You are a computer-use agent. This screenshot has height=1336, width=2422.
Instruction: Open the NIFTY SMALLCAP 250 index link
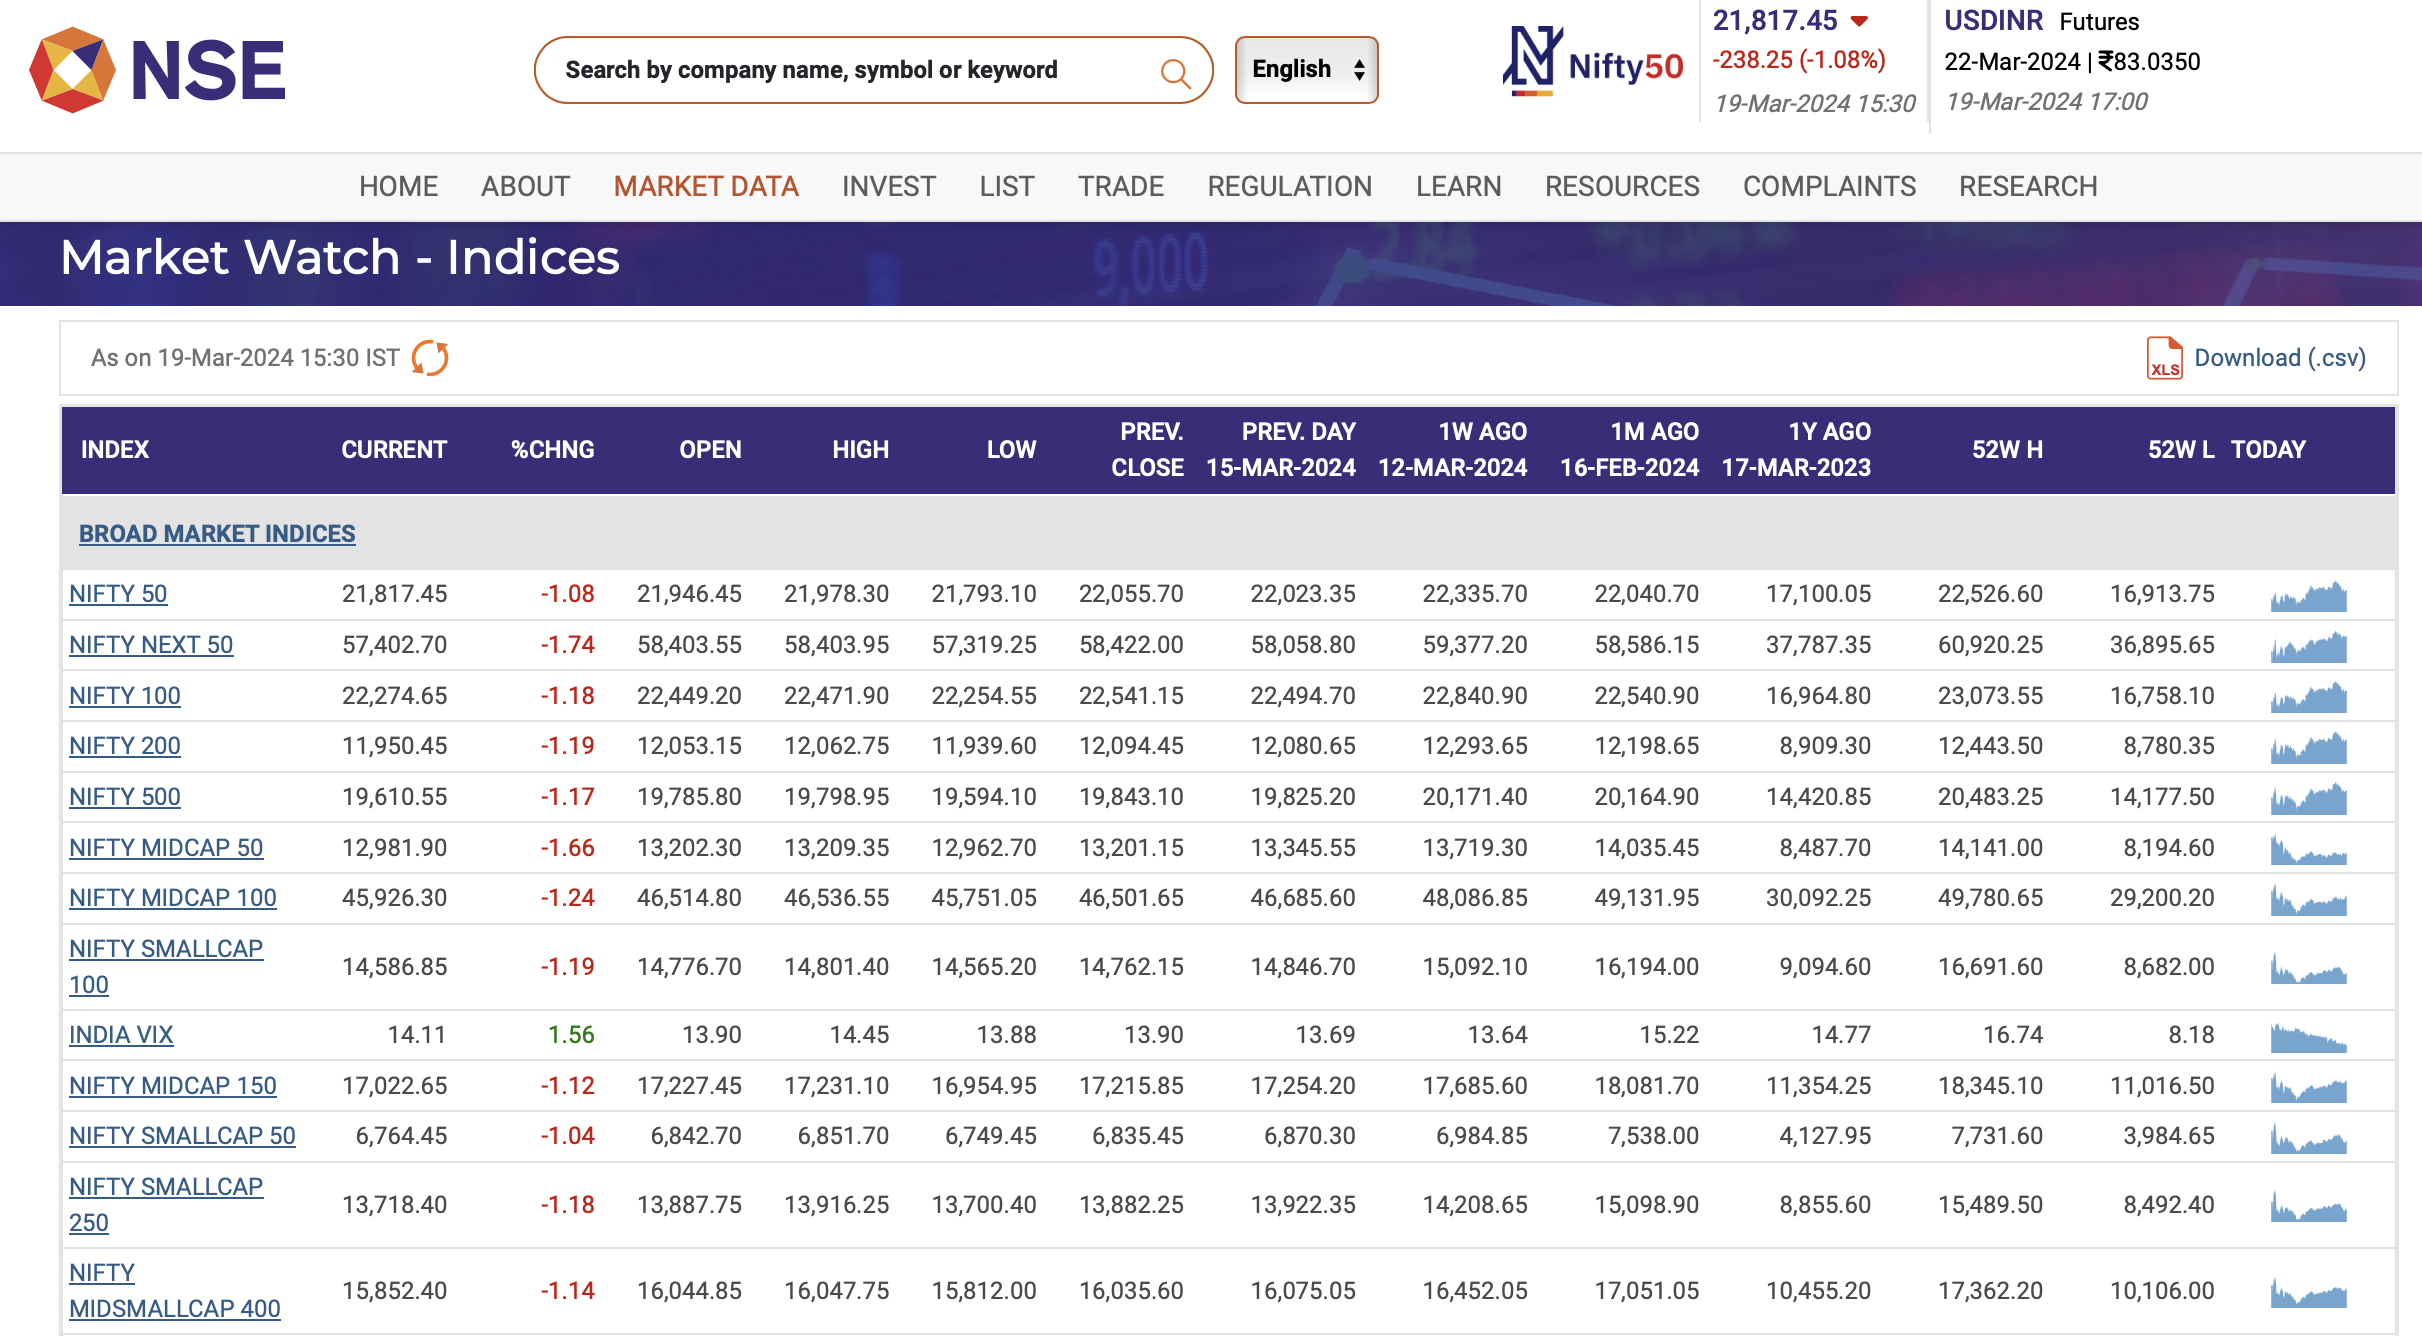pyautogui.click(x=166, y=1205)
